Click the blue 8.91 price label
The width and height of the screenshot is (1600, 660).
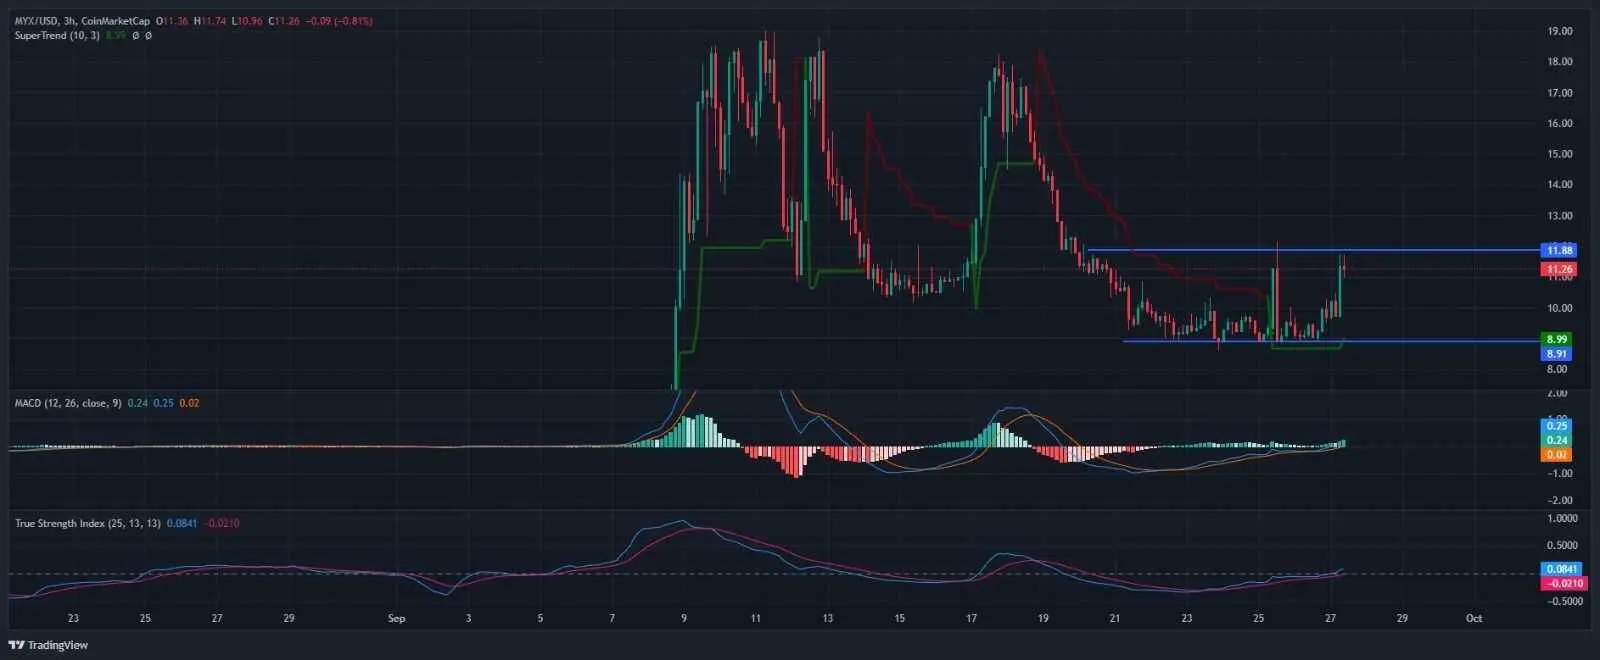pos(1556,354)
